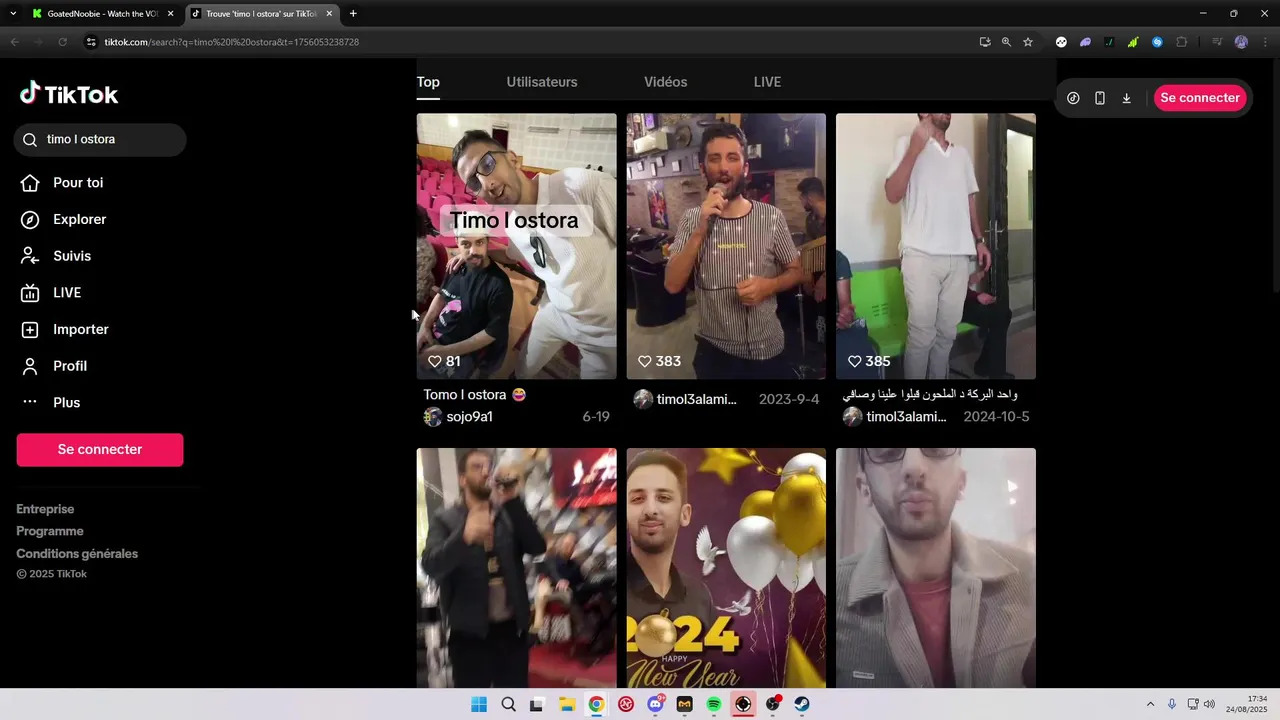Switch to the GoatedNoobie browser tab
The height and width of the screenshot is (720, 1280).
[x=102, y=14]
